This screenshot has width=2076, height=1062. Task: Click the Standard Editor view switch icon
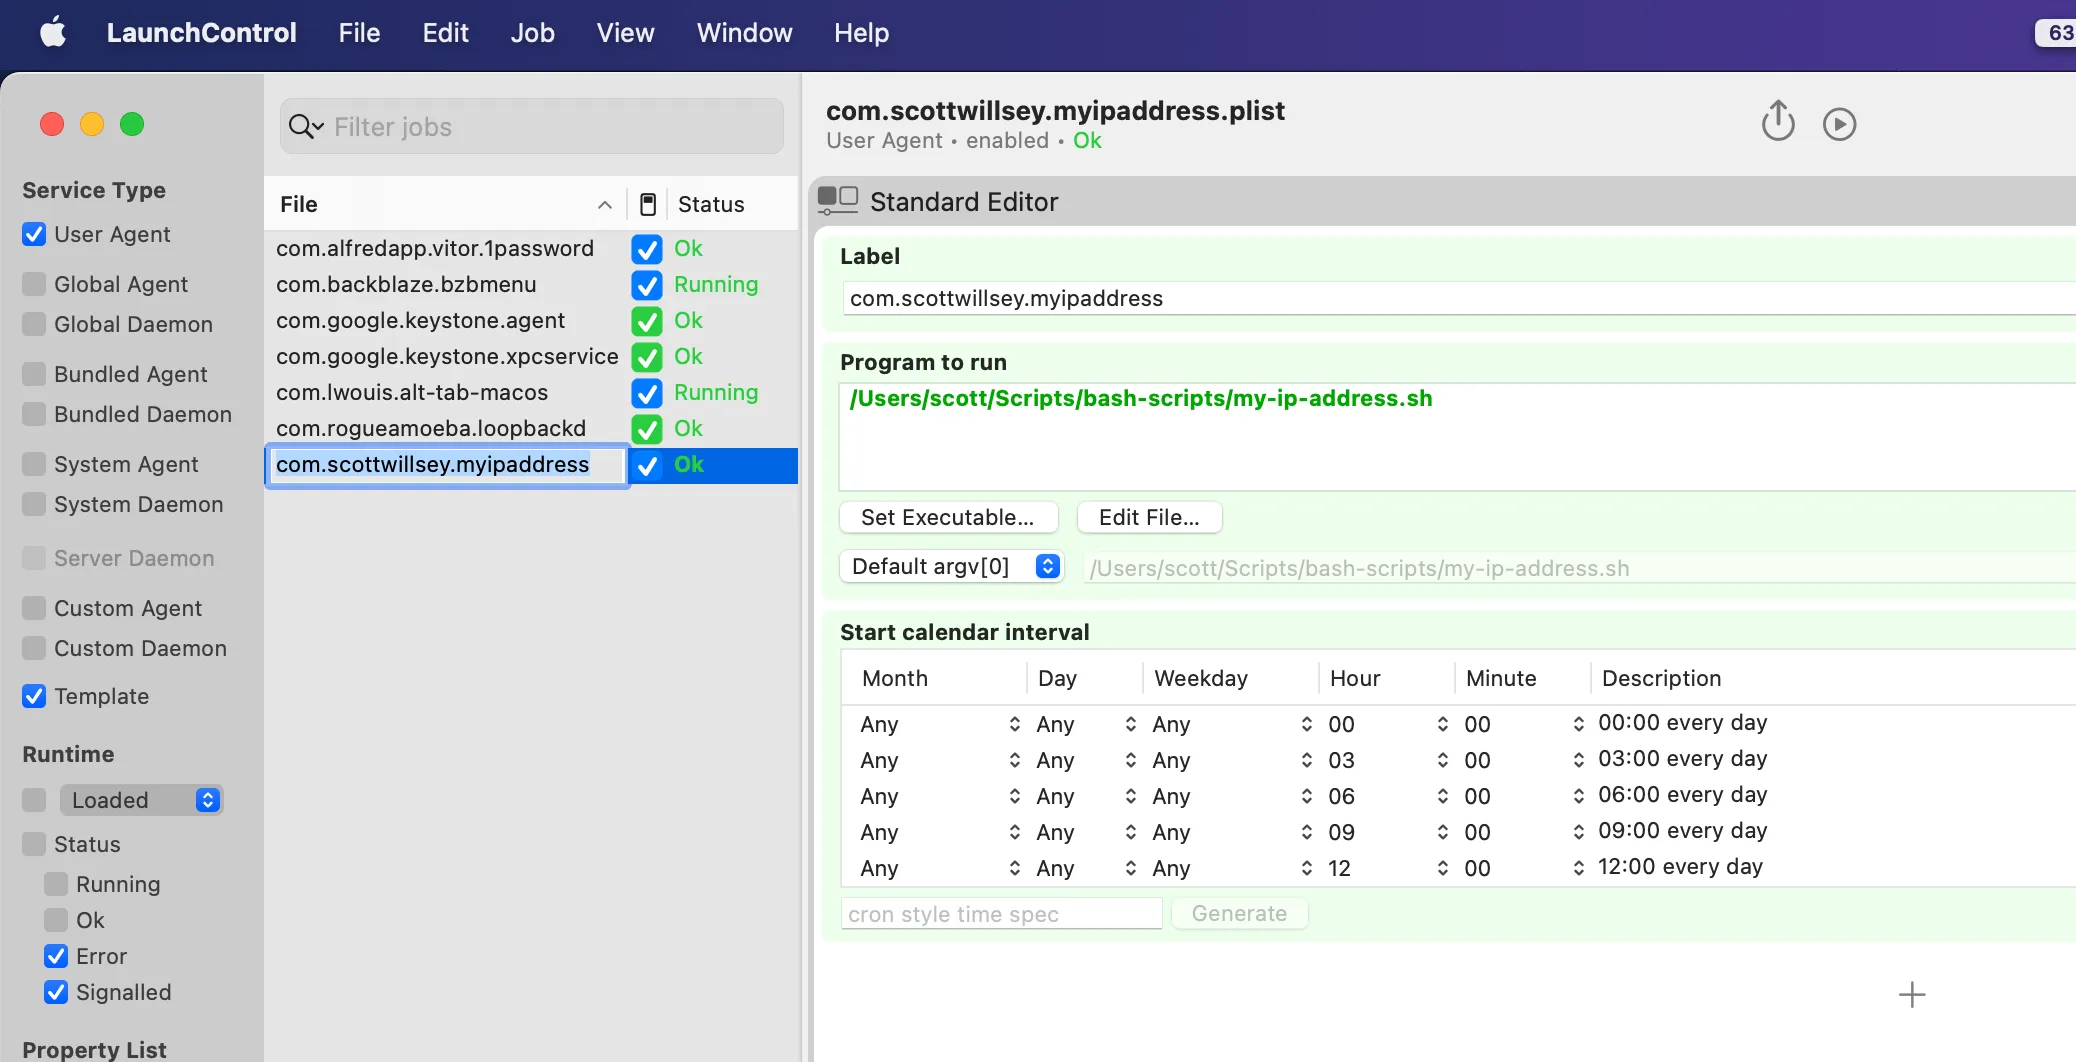pos(837,201)
